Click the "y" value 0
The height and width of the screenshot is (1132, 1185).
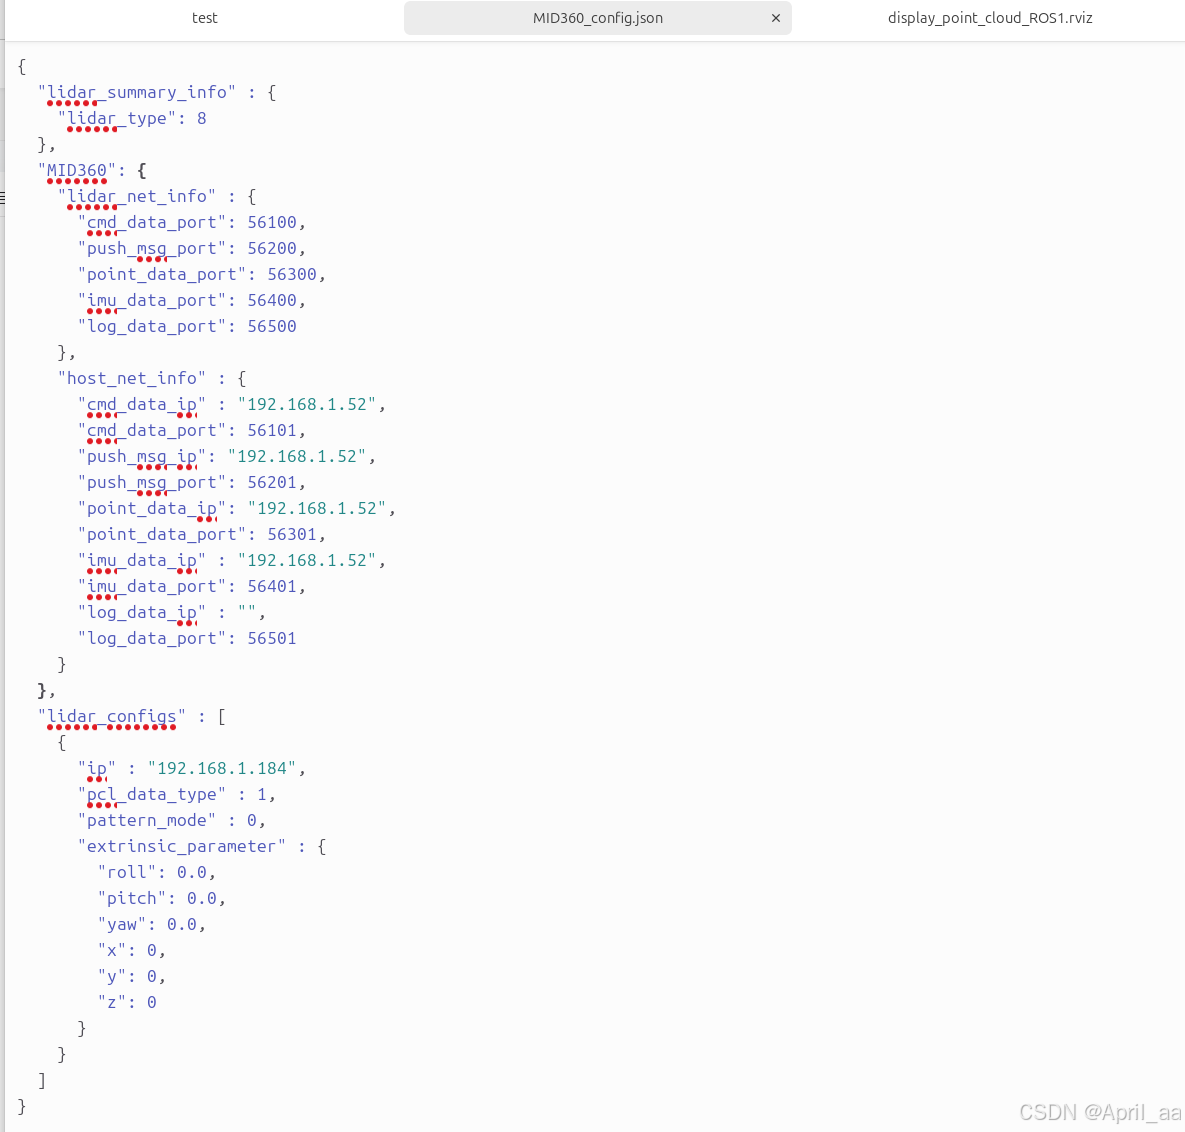coord(152,977)
